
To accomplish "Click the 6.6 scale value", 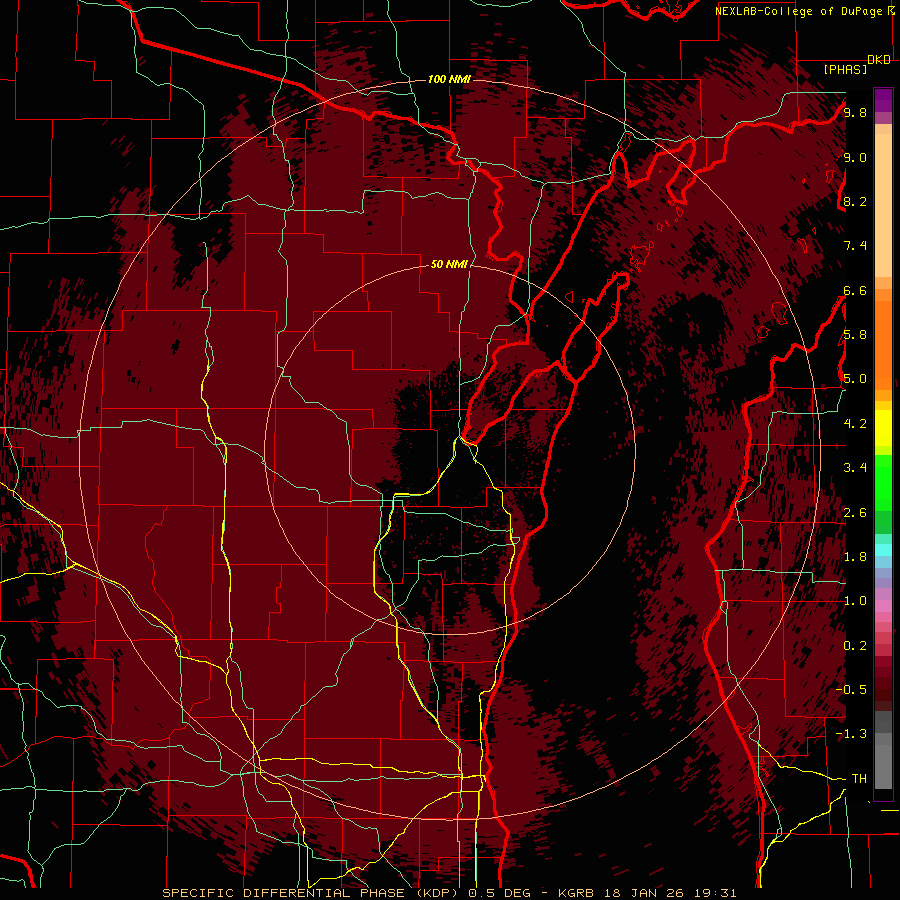I will [x=855, y=290].
